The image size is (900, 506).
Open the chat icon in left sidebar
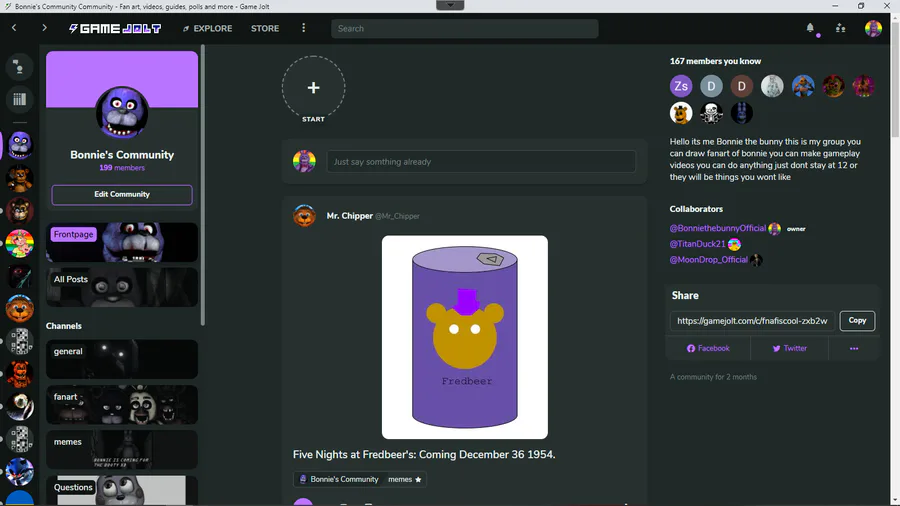point(19,67)
